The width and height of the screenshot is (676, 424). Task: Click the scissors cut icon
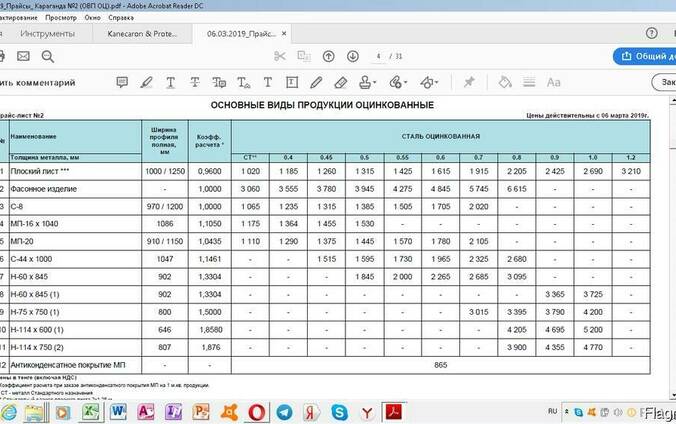280,56
